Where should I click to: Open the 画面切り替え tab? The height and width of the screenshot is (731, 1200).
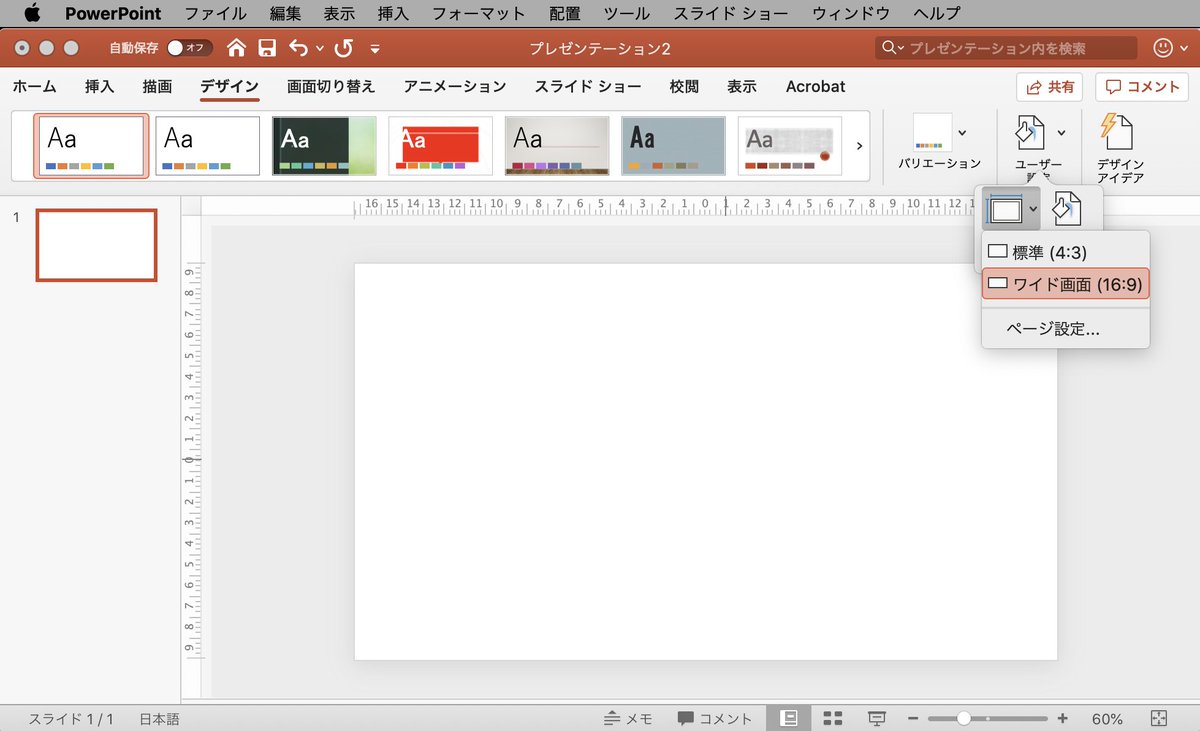click(331, 87)
